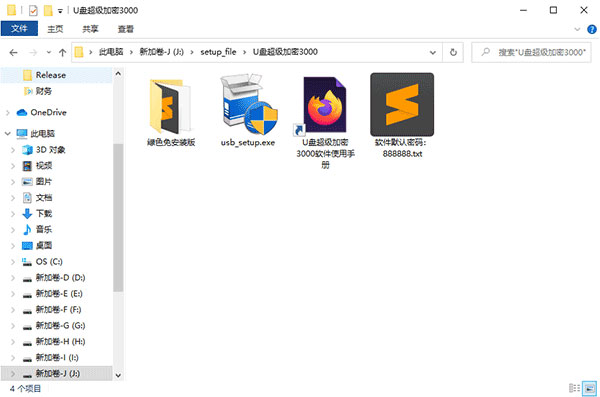Screen dimensions: 600x397
Task: Select 新加卷-F (F:) in the sidebar
Action: (59, 309)
